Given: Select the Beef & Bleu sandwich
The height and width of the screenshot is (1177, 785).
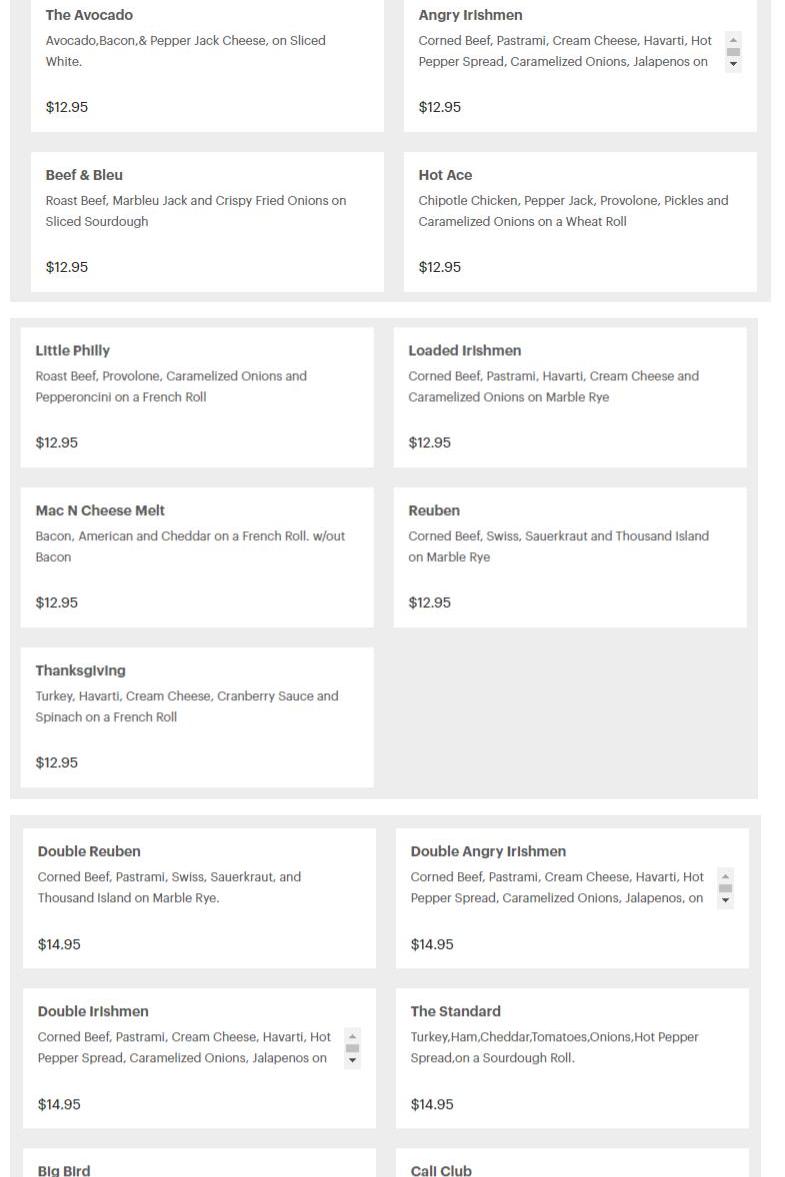Looking at the screenshot, I should (84, 175).
